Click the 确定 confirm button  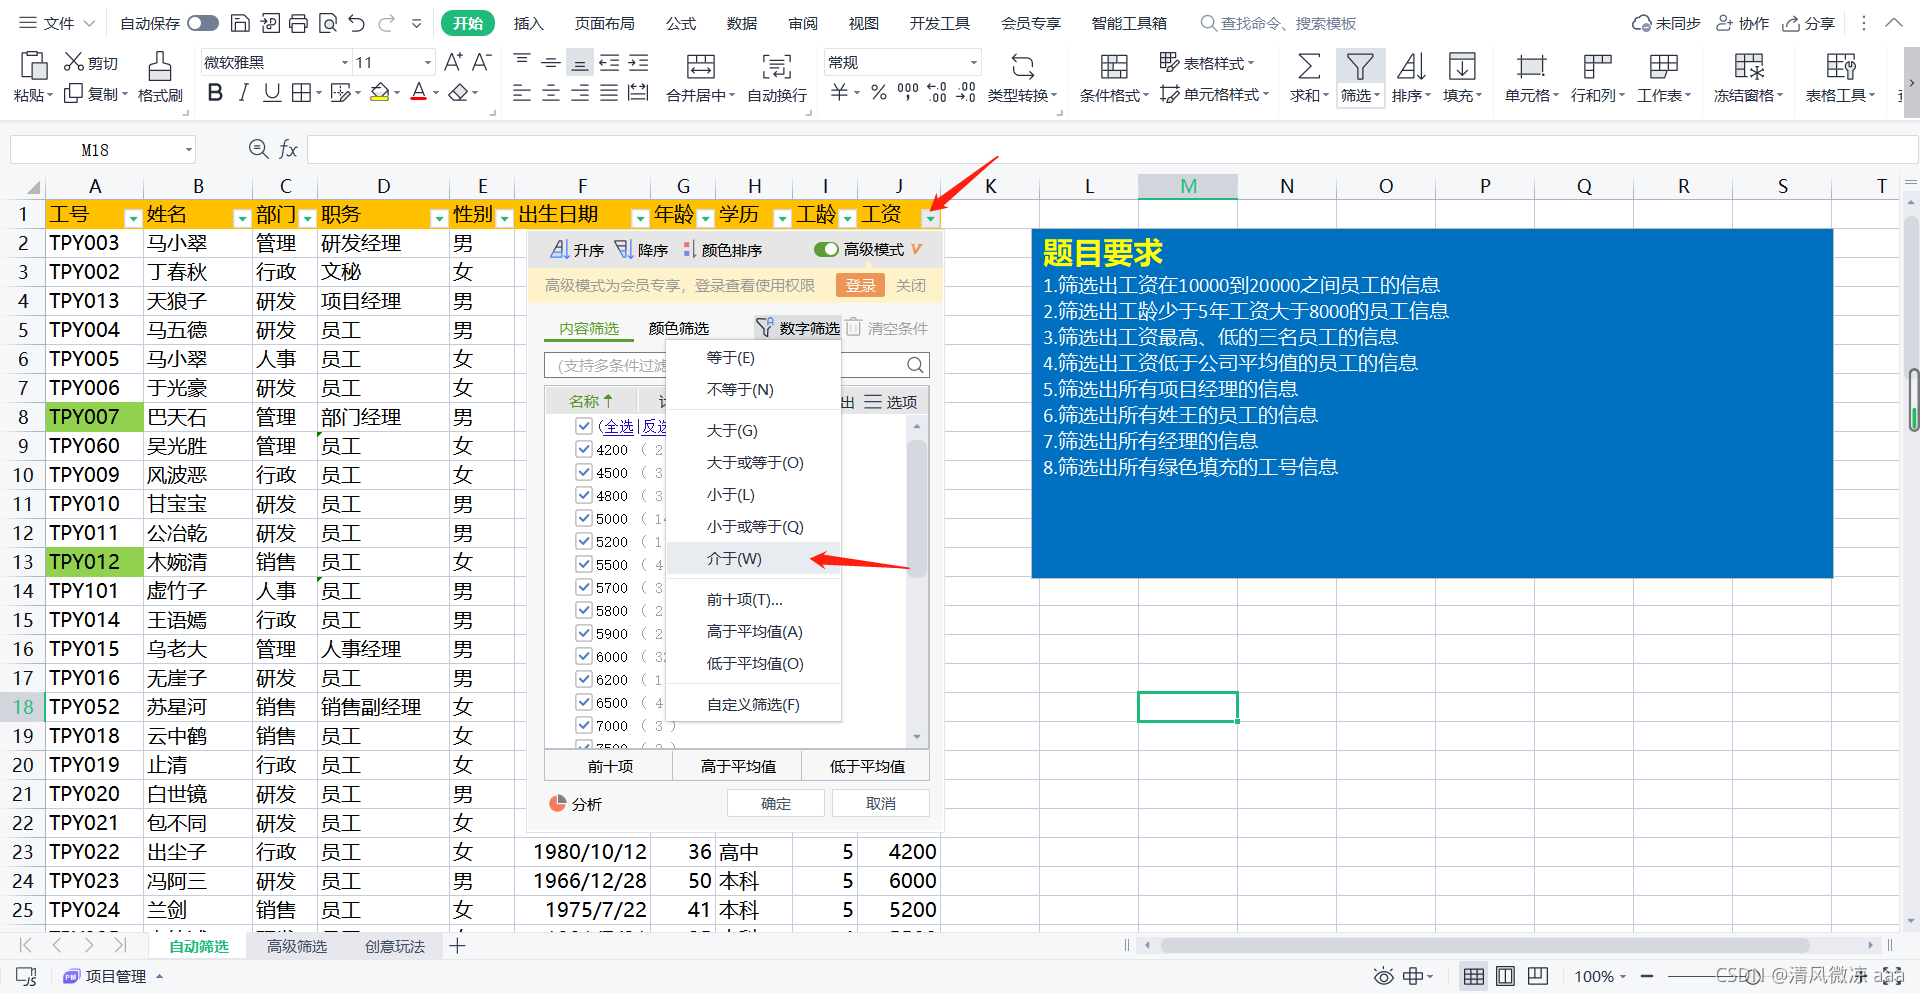tap(776, 803)
